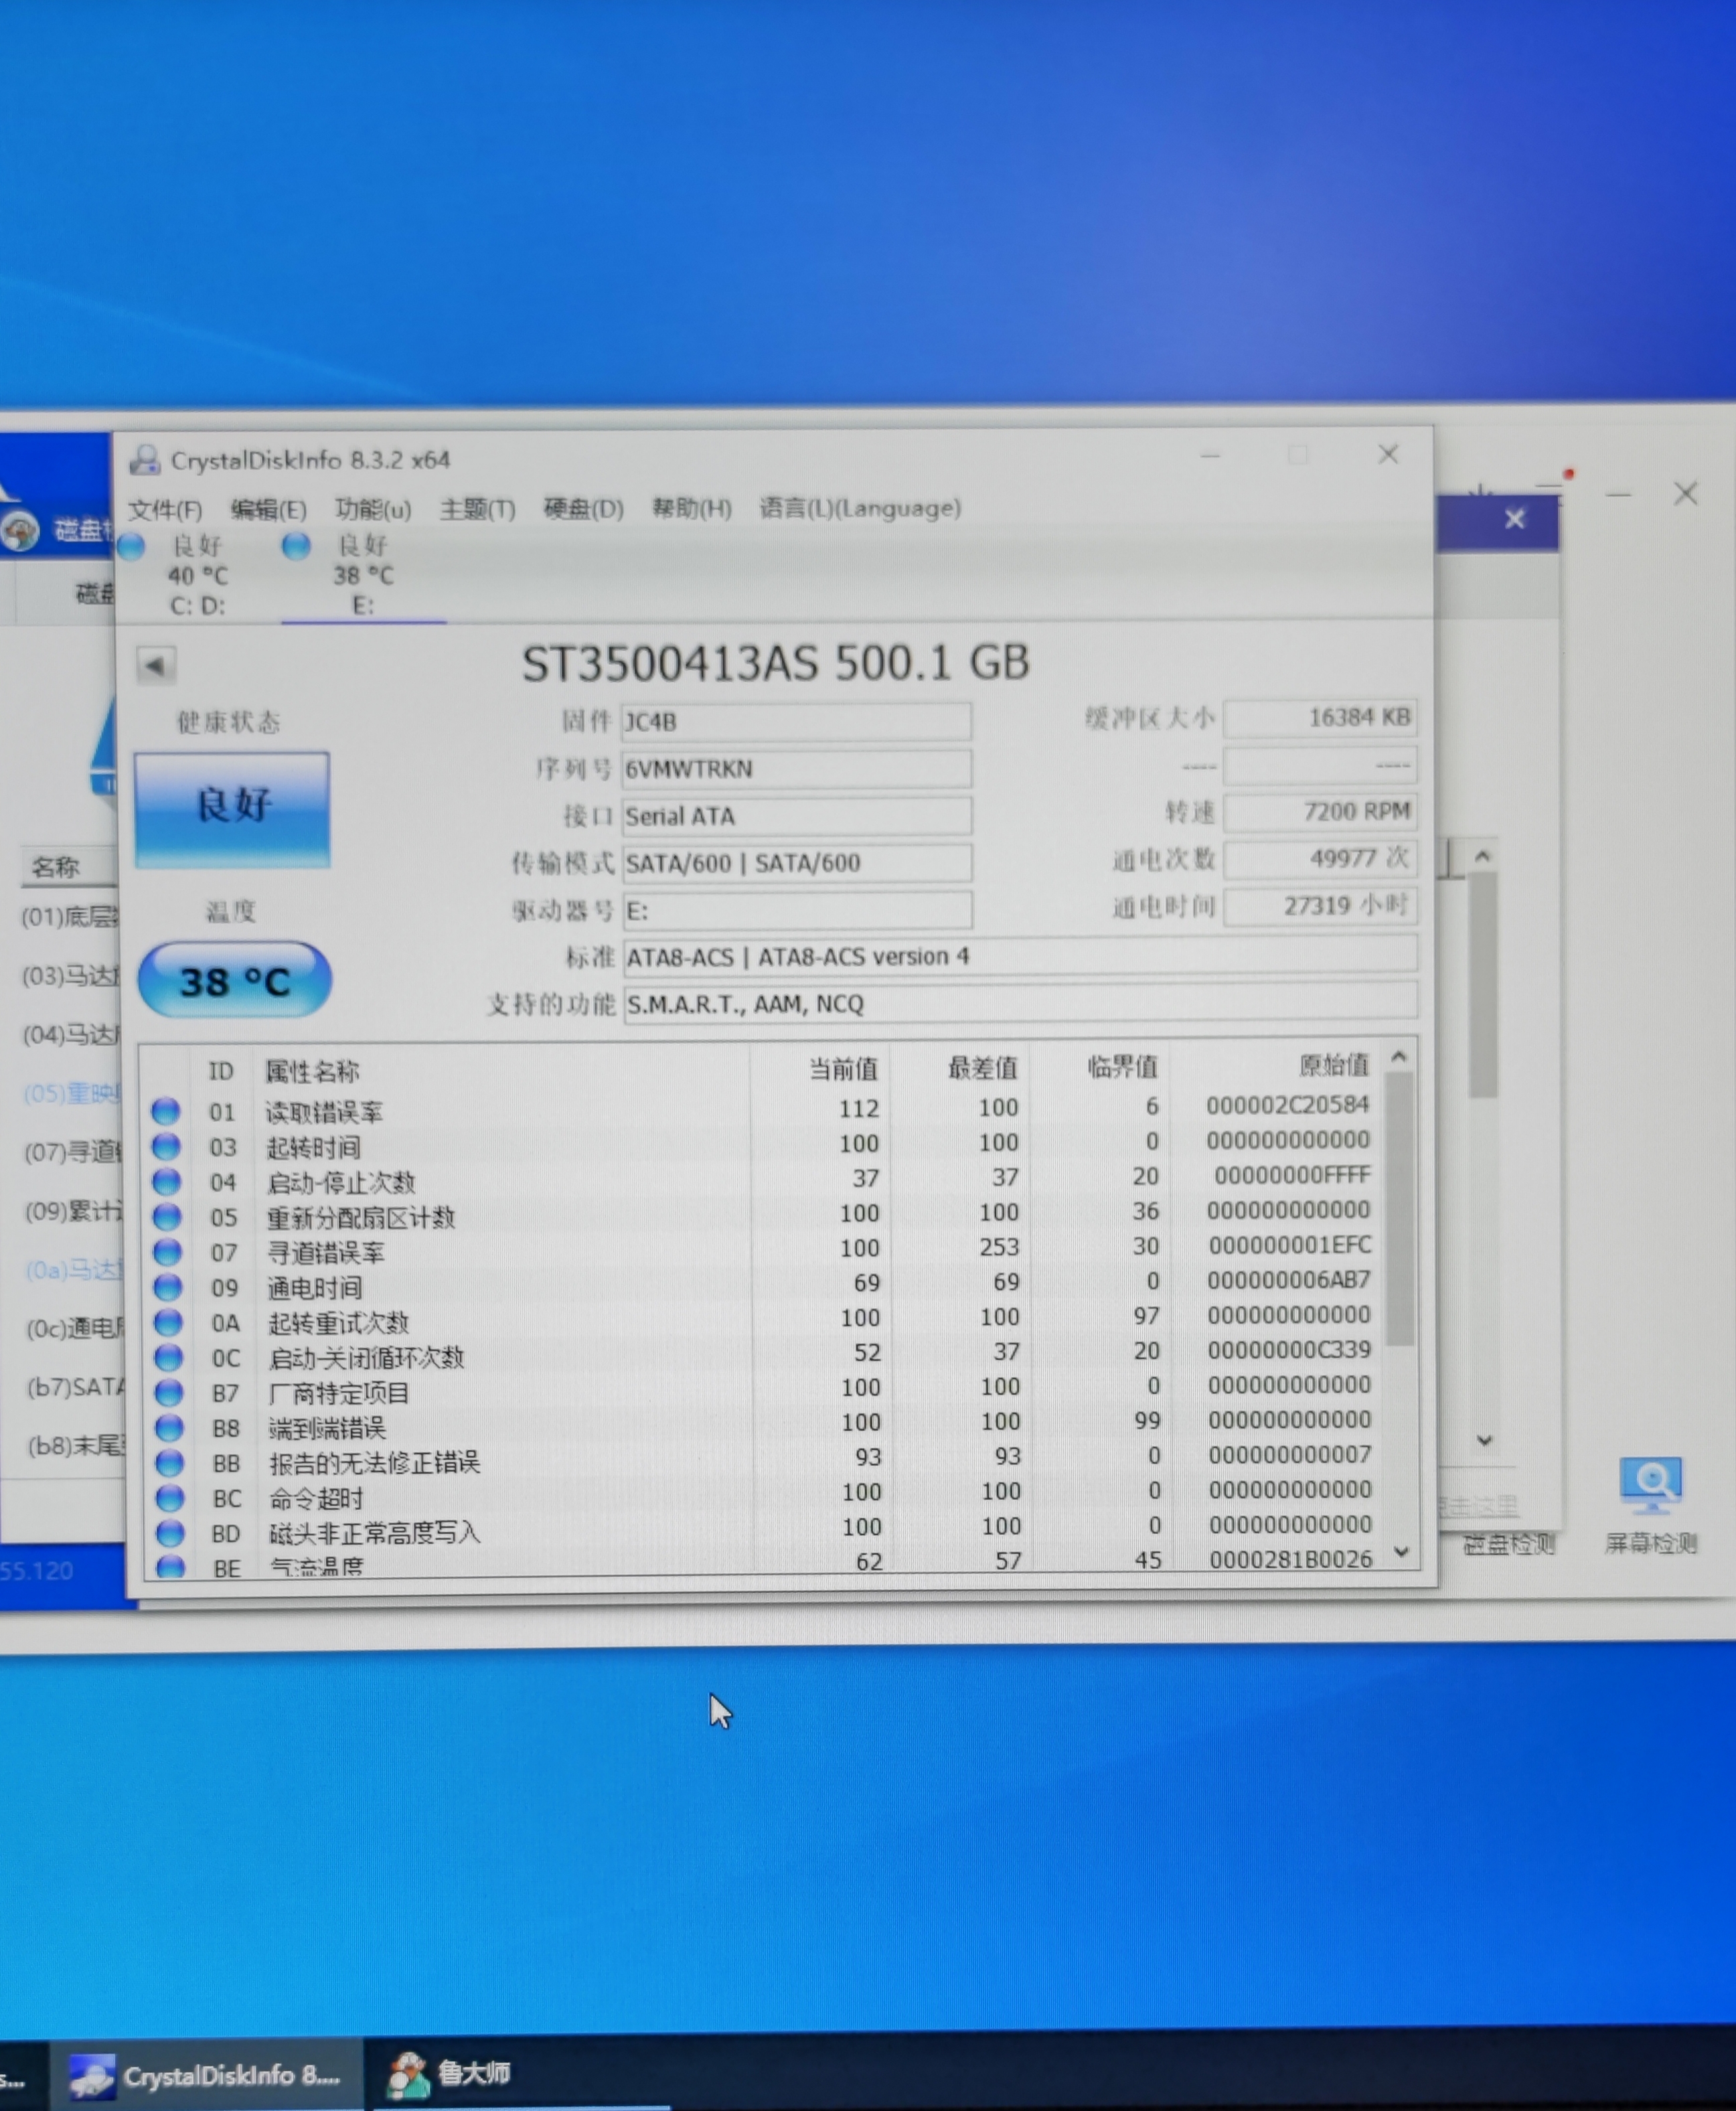This screenshot has height=2111, width=1736.
Task: Close the purple dialog in the background window
Action: pos(1514,519)
